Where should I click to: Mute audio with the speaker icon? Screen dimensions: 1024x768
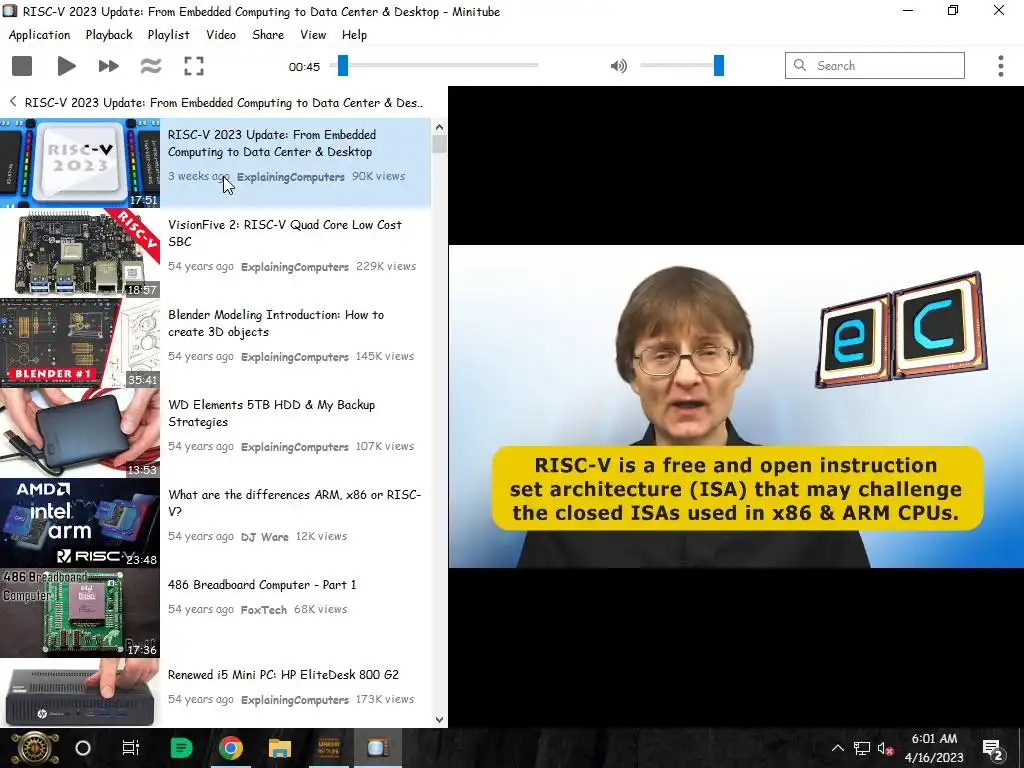(618, 66)
